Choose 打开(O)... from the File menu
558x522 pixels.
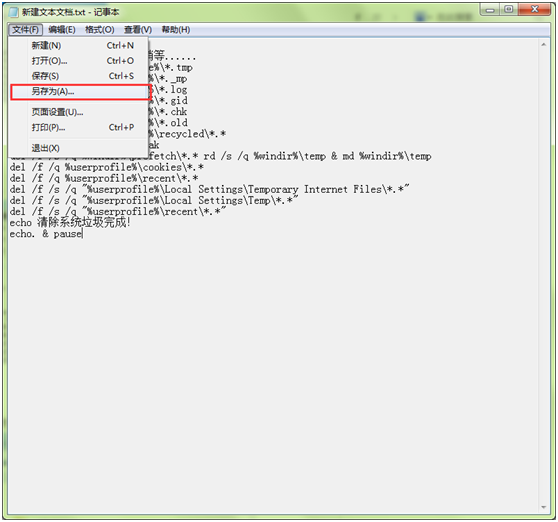pyautogui.click(x=79, y=61)
